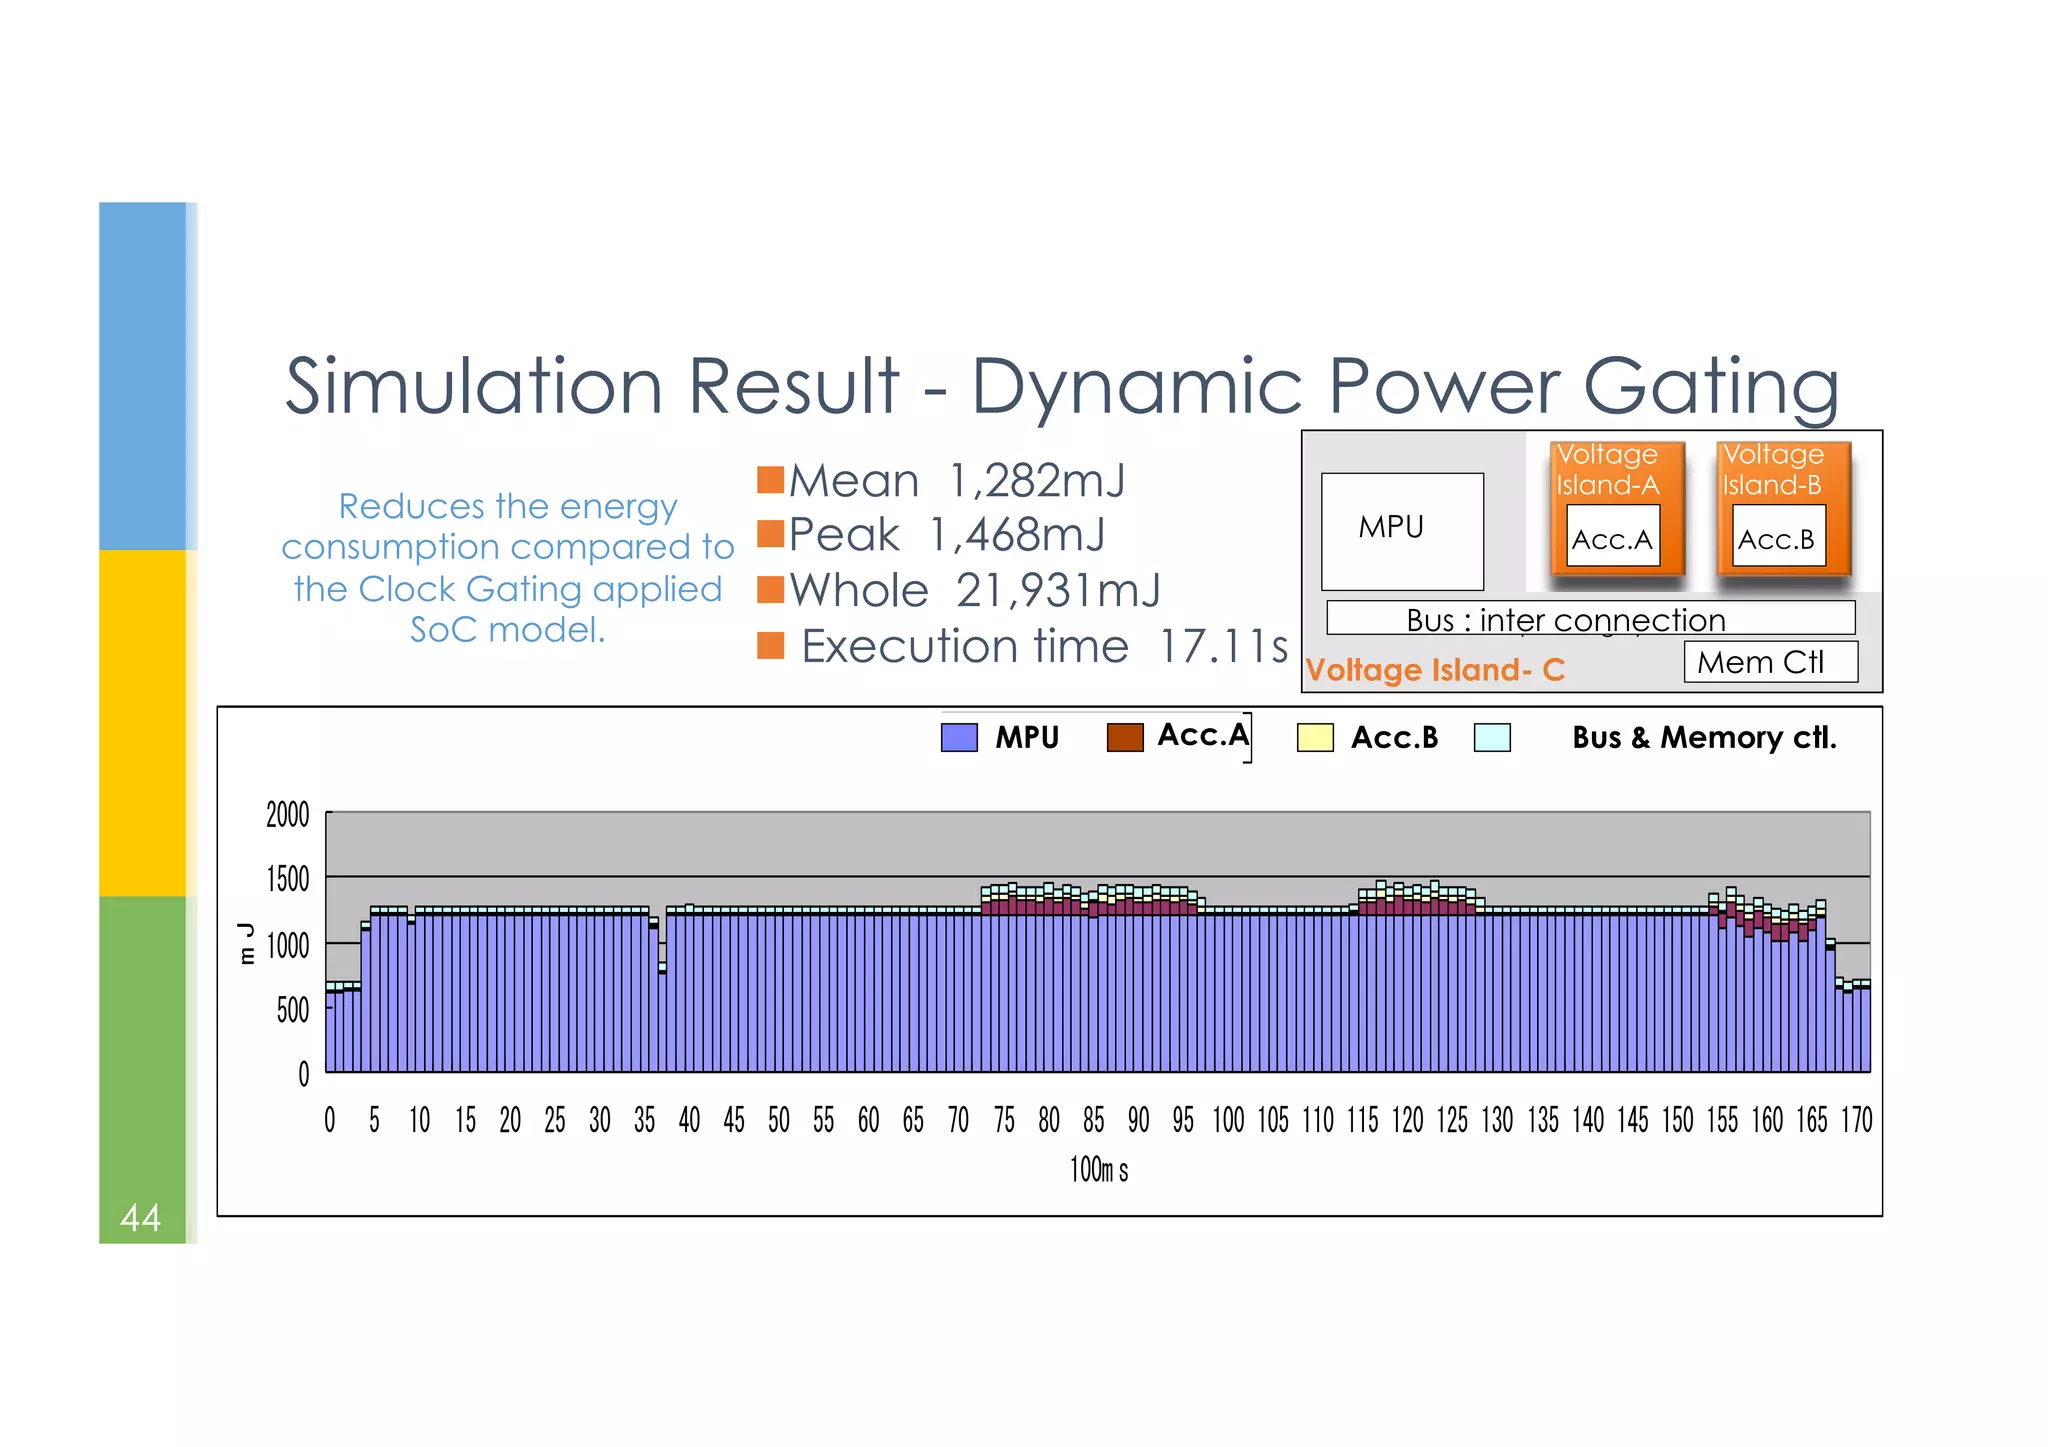Screen dimensions: 2048x1447
Task: Click the Peak 1,468mJ bullet icon
Action: [x=770, y=534]
